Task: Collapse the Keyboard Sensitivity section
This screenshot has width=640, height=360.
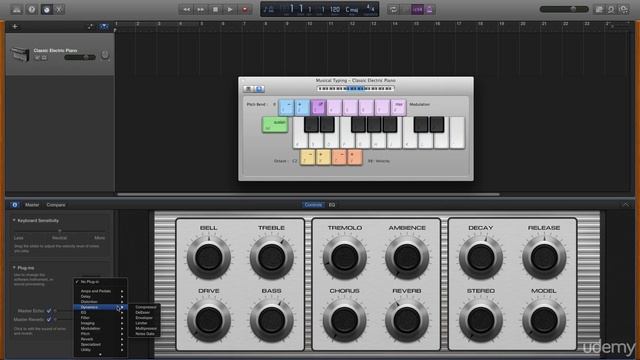Action: point(14,220)
